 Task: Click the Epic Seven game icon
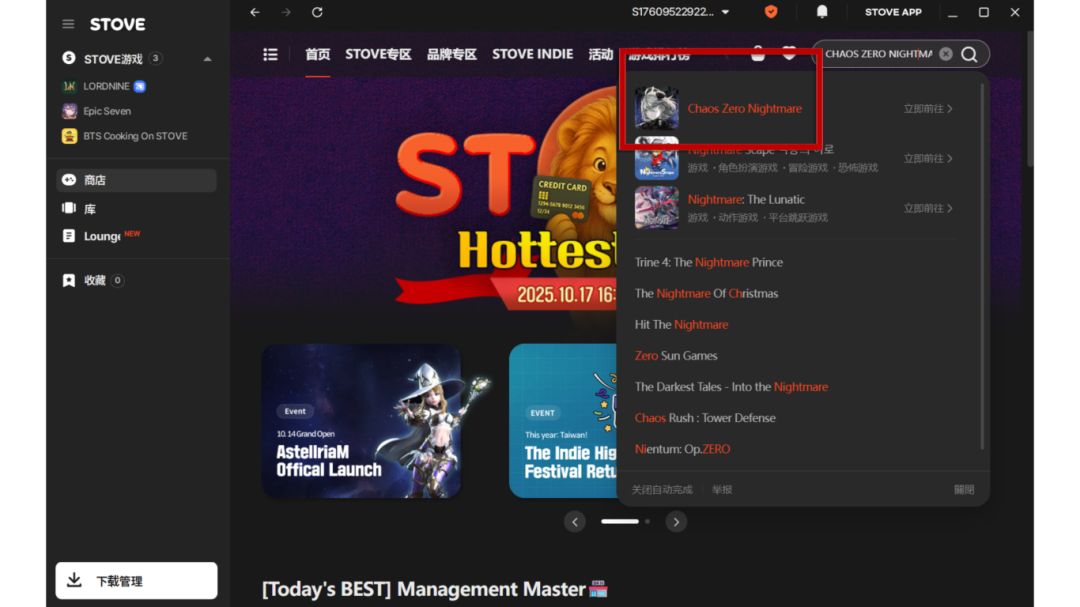70,111
